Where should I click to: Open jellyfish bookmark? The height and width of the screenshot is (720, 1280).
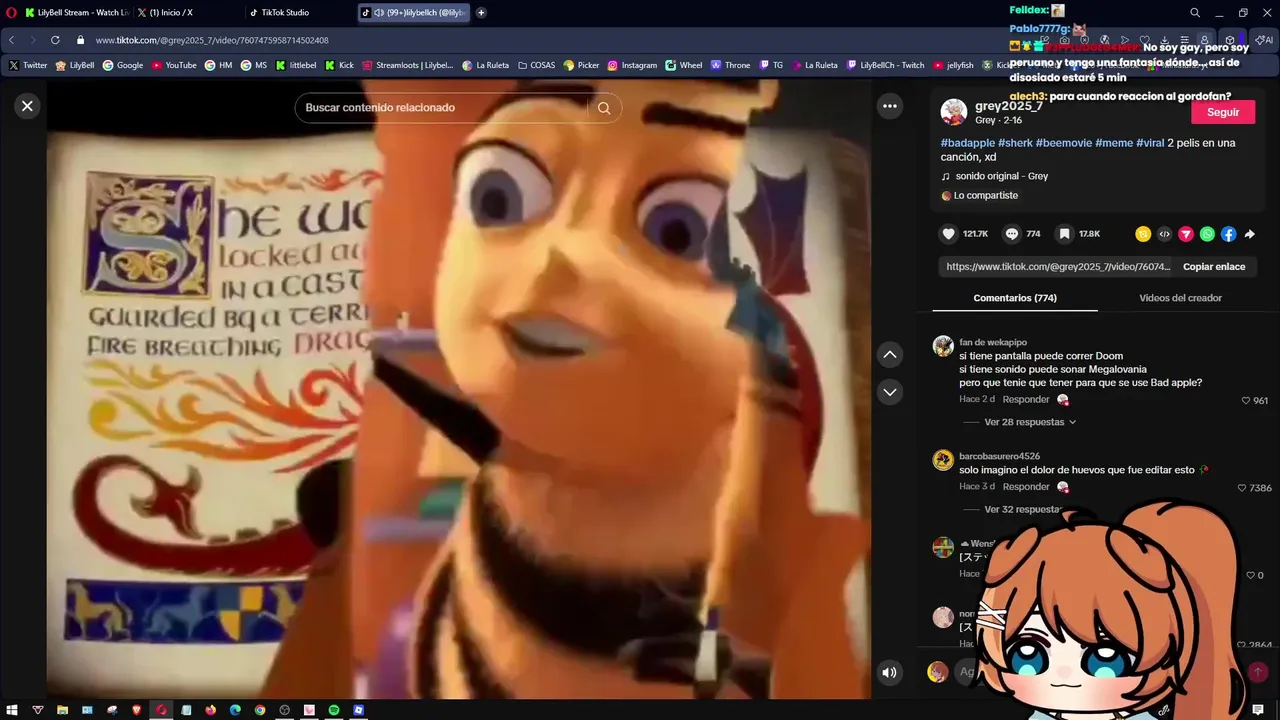coord(953,65)
